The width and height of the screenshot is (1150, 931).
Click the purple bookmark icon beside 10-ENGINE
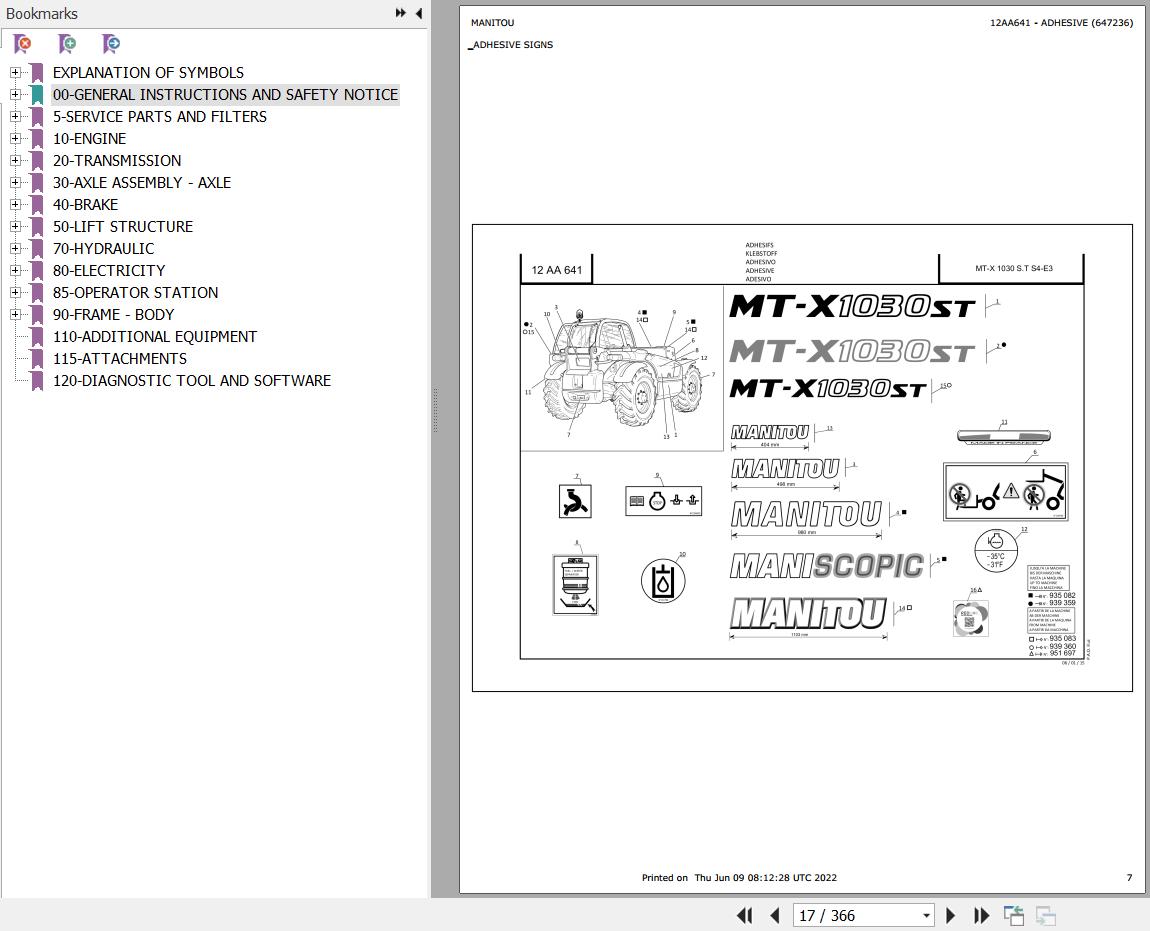37,139
